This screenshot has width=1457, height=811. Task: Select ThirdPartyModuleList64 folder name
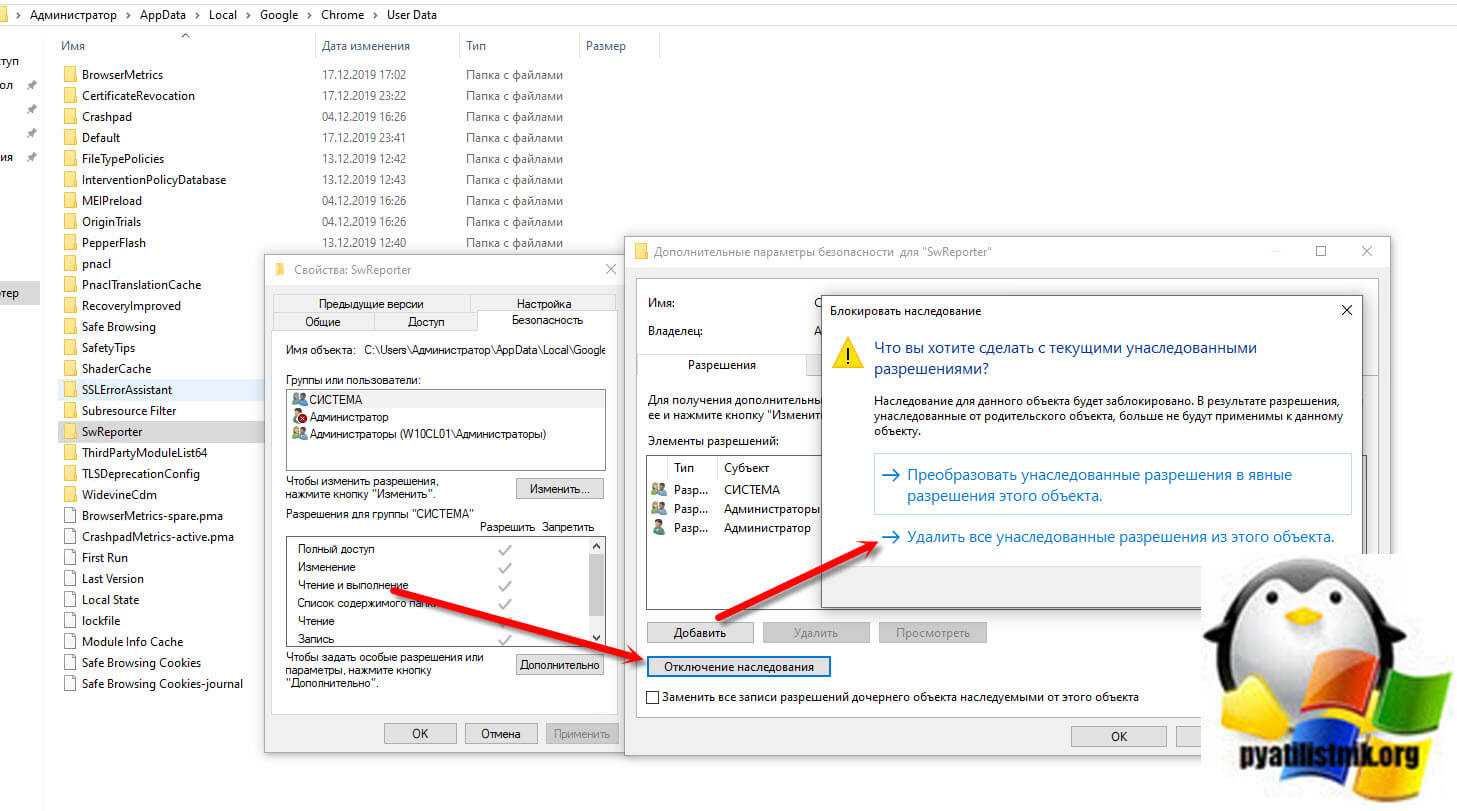click(144, 453)
